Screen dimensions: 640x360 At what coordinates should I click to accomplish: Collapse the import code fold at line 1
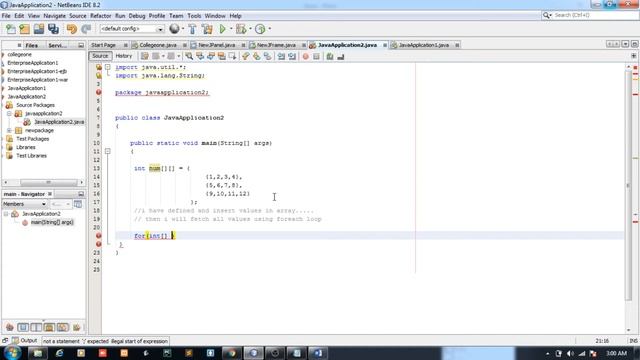click(107, 67)
